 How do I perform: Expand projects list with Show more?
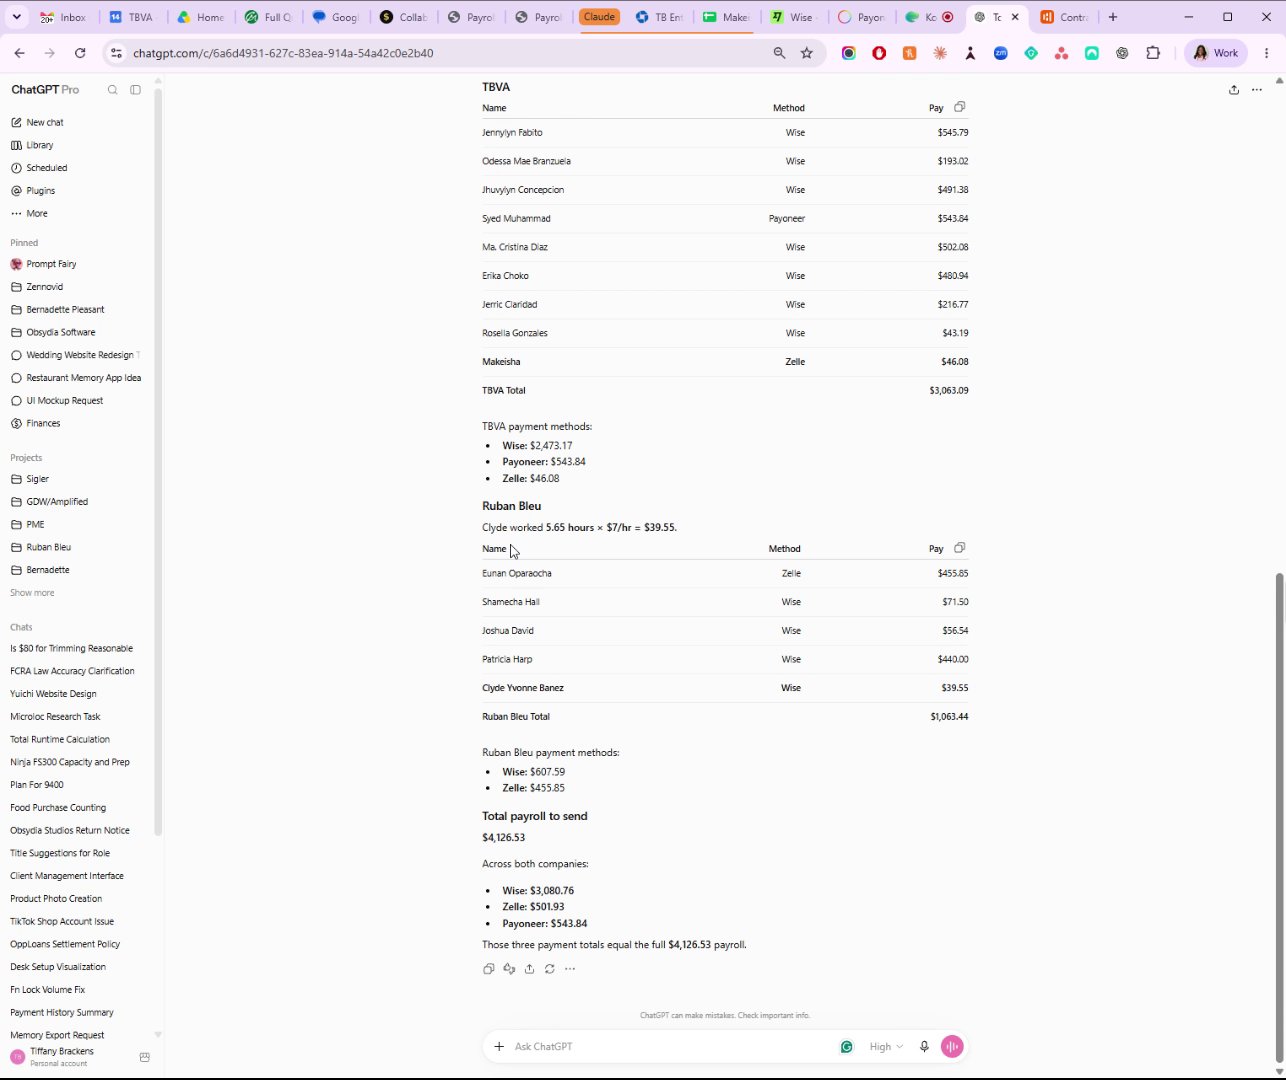[32, 593]
